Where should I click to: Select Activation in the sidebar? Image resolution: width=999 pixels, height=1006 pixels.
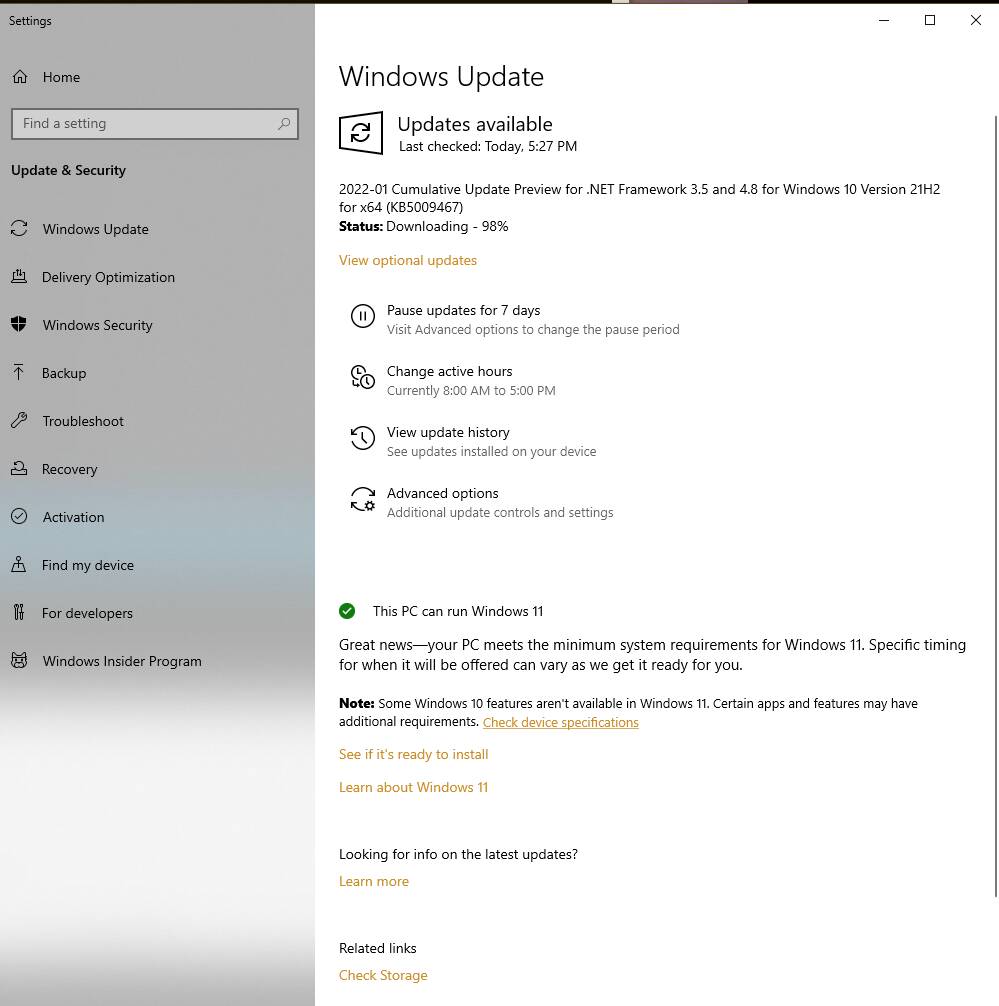pyautogui.click(x=73, y=517)
